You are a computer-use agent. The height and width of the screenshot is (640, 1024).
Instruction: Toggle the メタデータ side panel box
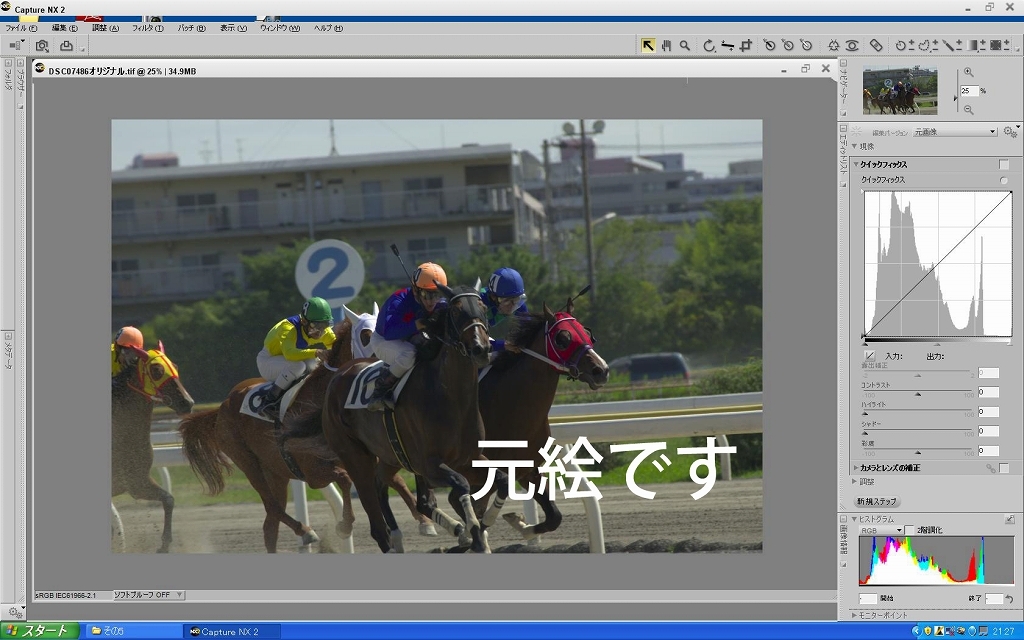click(x=8, y=336)
